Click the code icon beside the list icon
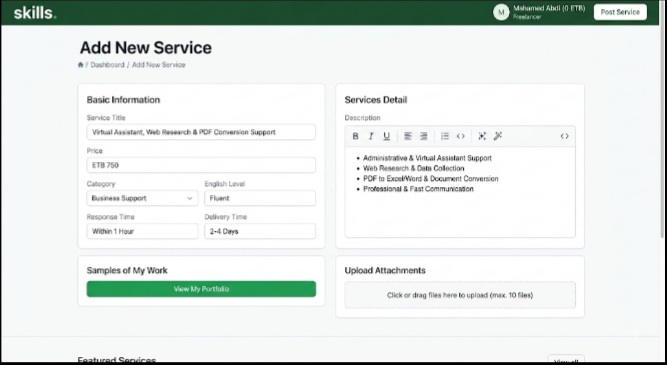 [461, 136]
